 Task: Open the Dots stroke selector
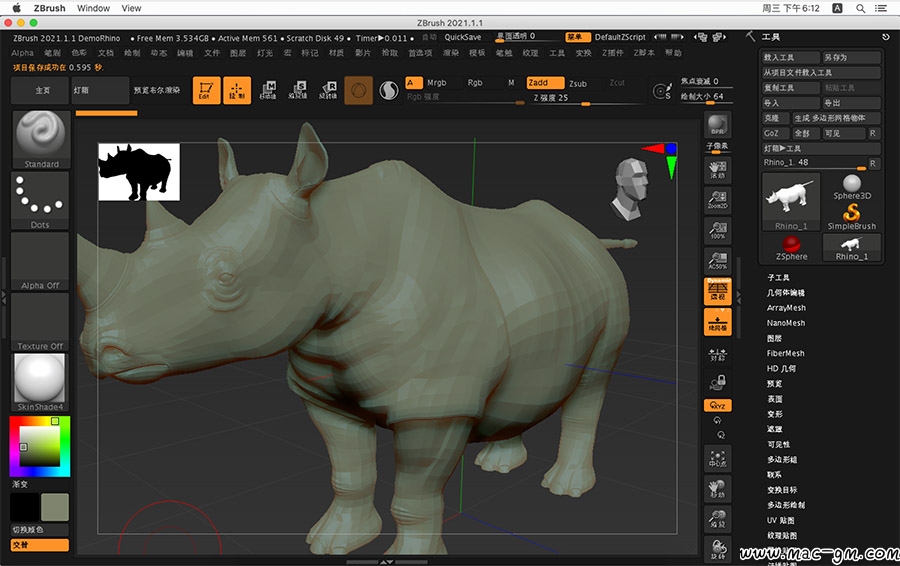(40, 200)
